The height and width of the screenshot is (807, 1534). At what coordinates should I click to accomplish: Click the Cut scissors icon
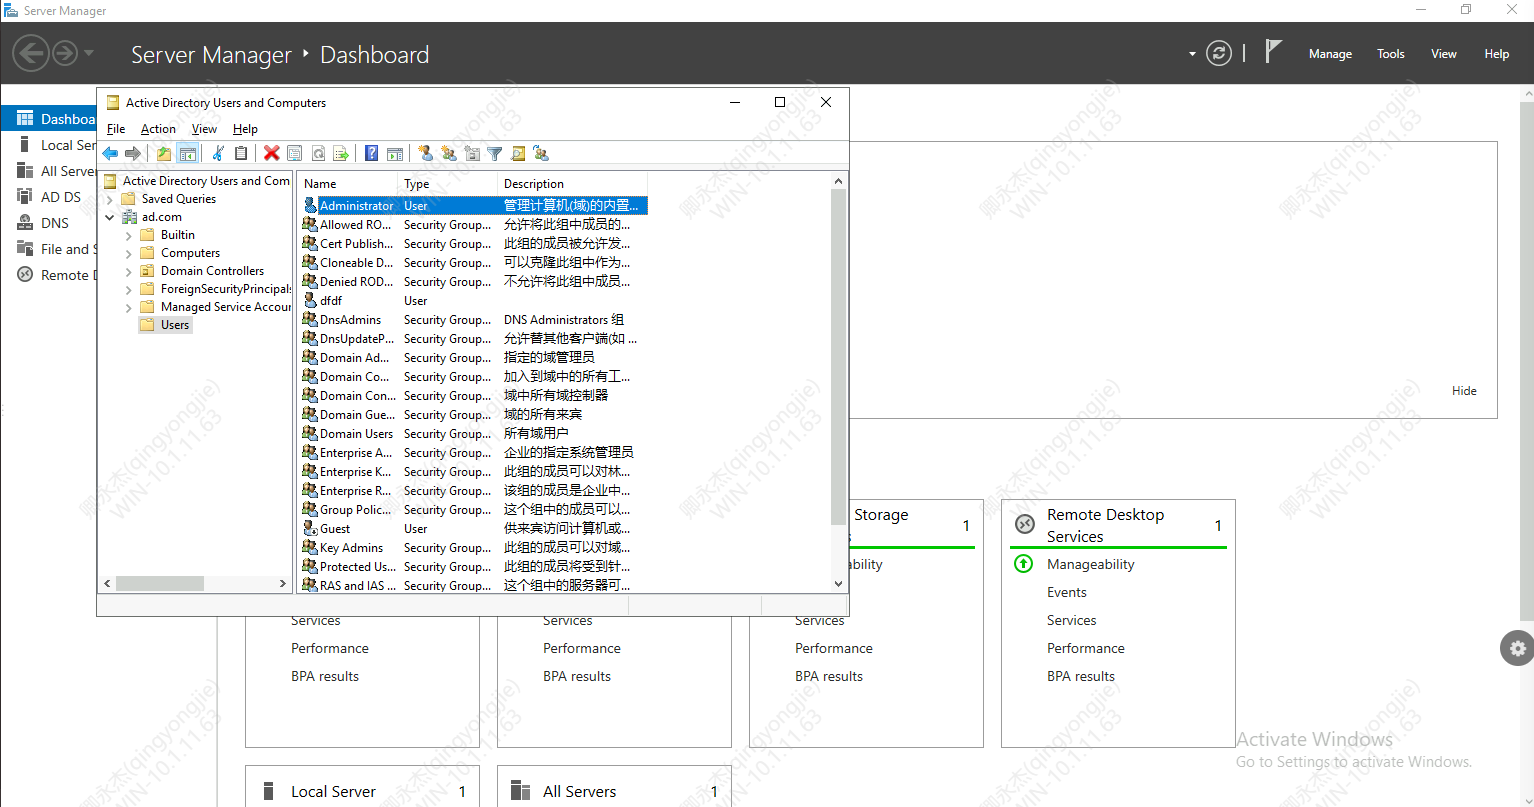click(217, 153)
